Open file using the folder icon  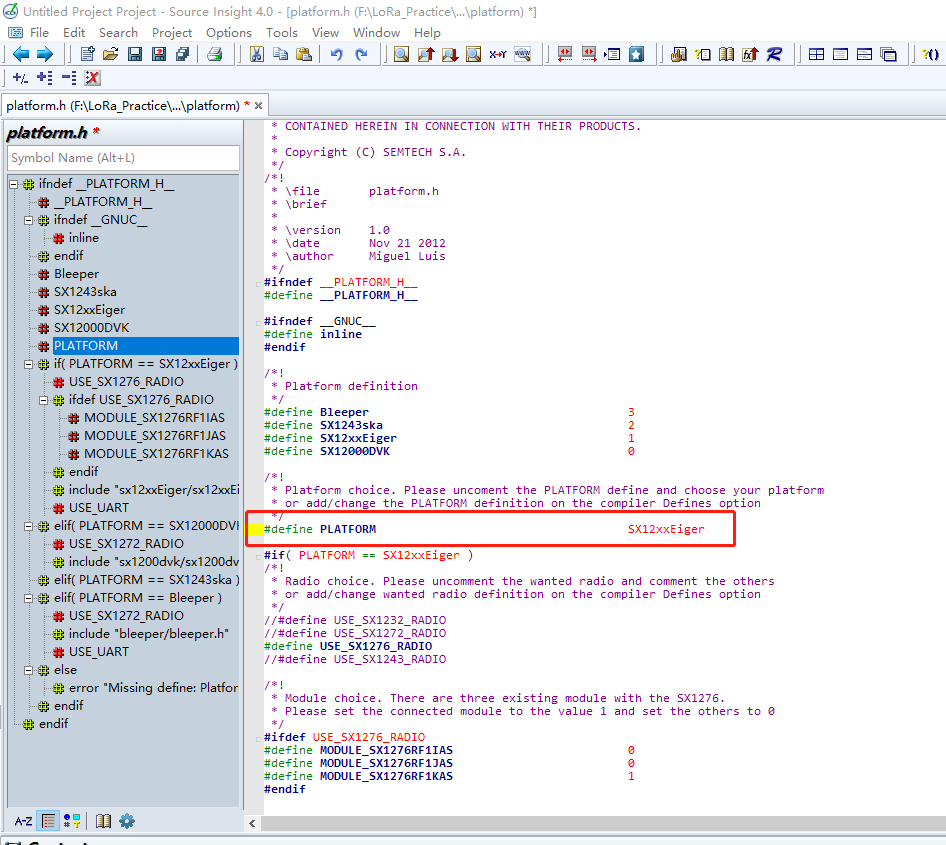pos(110,54)
